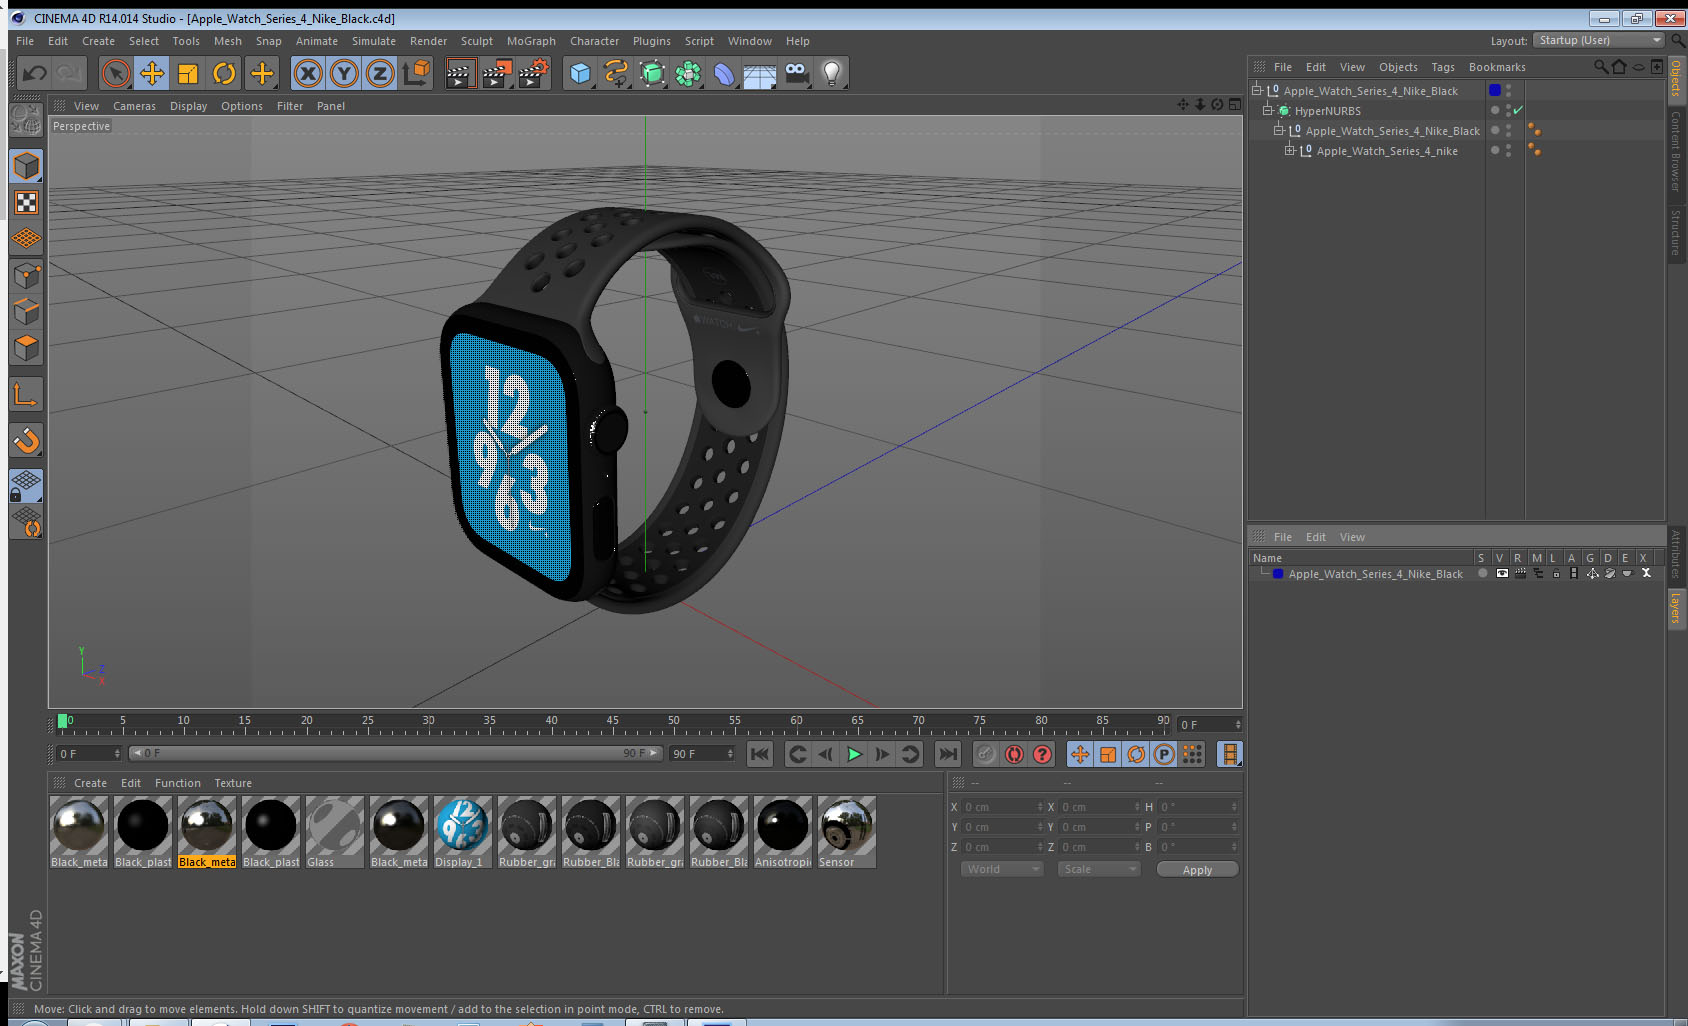Activate the Rotate tool
The height and width of the screenshot is (1026, 1688).
224,73
